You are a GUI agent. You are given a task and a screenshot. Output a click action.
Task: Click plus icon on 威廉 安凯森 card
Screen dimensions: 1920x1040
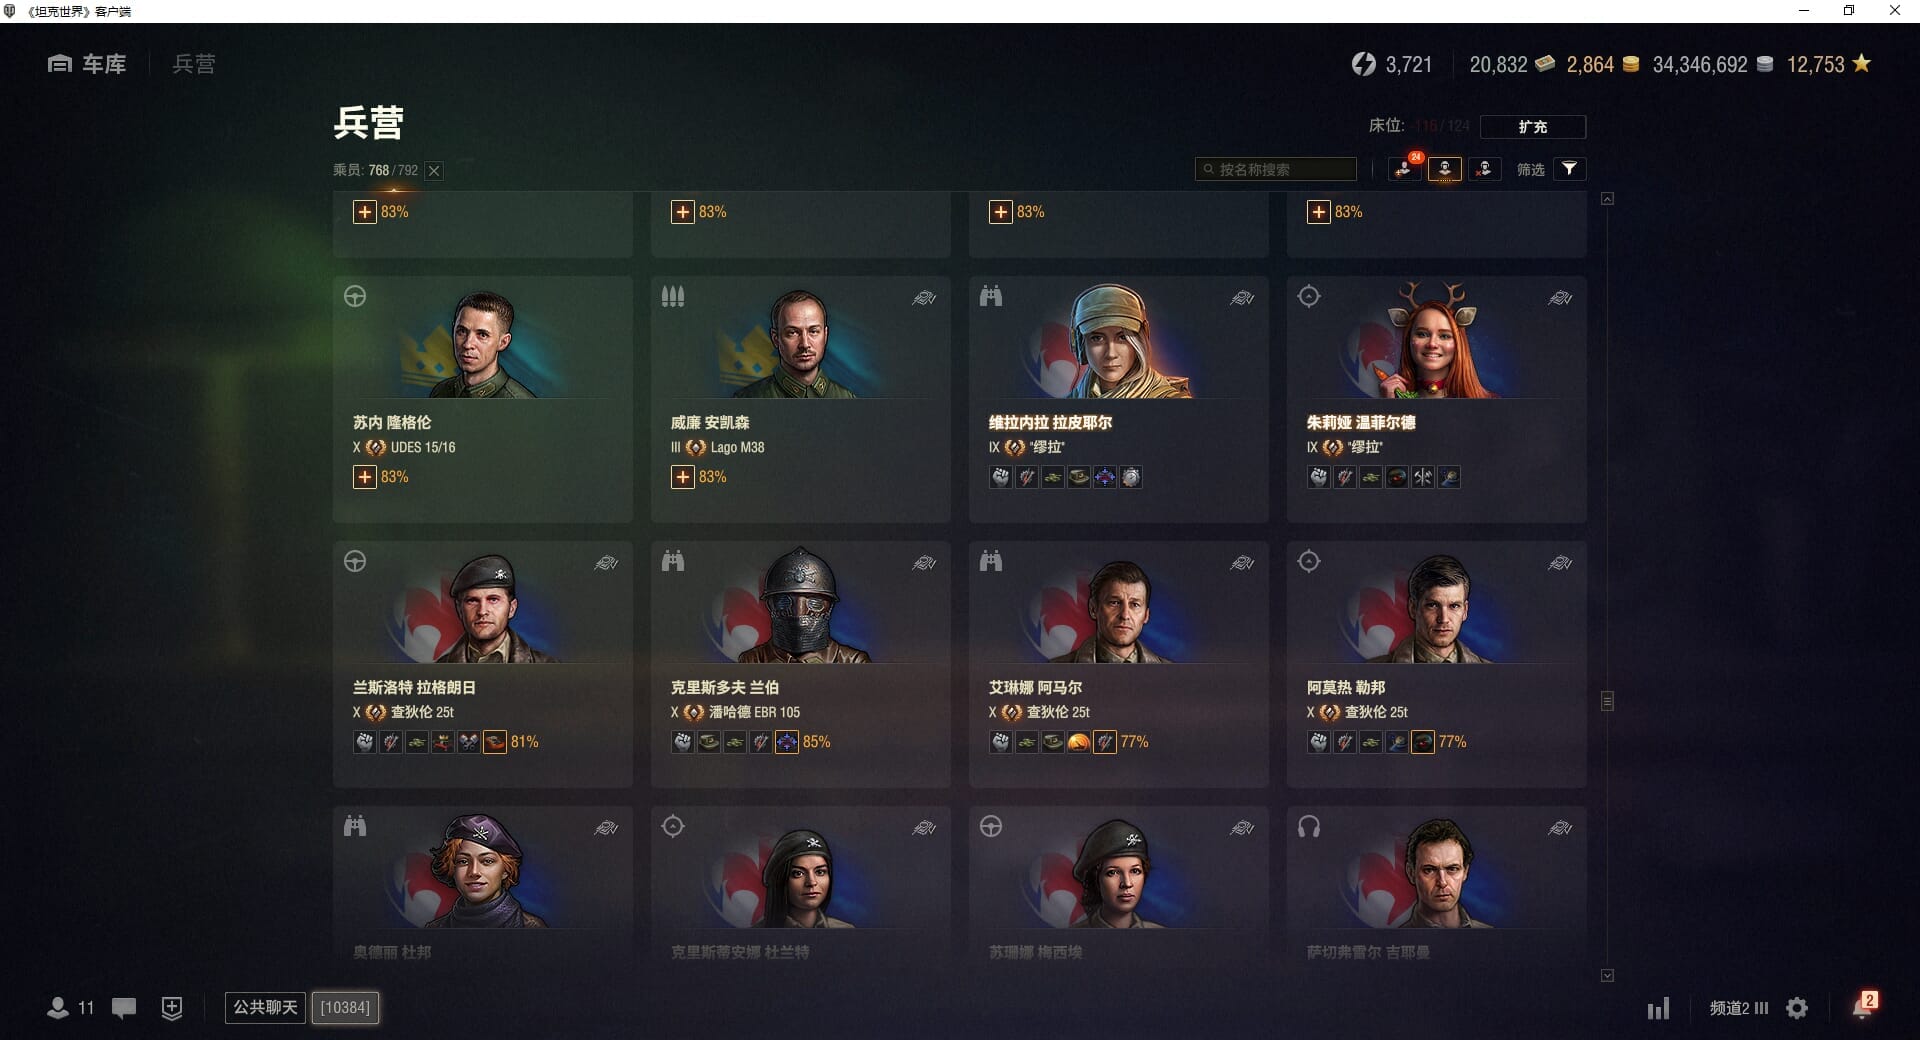[x=682, y=477]
